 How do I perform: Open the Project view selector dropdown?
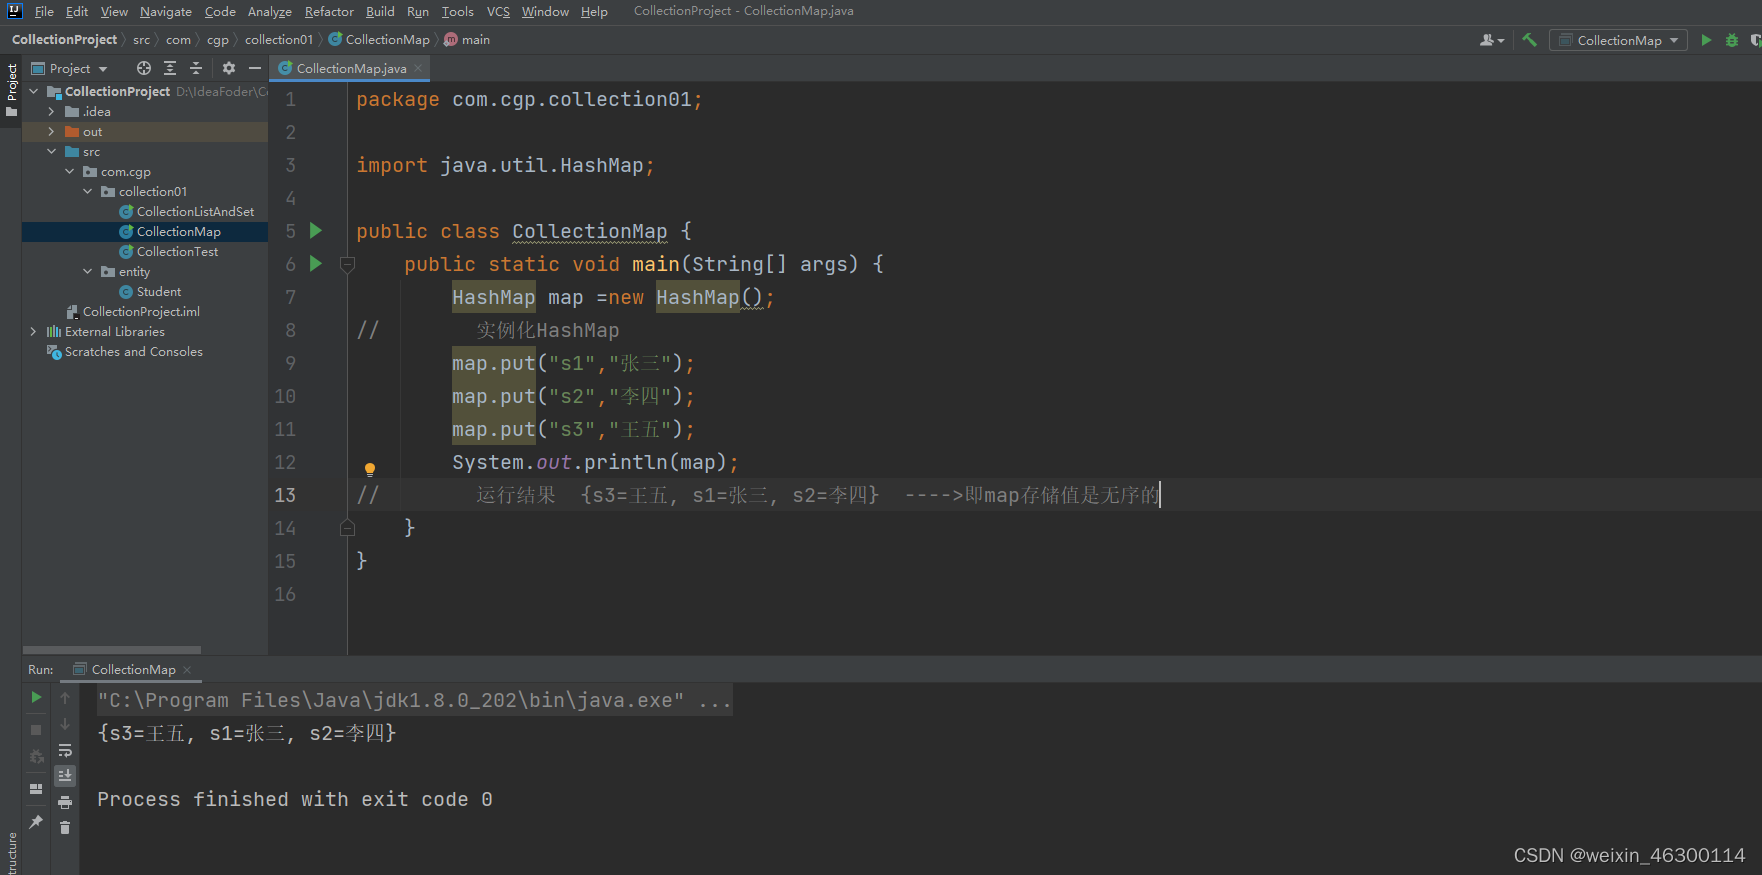click(x=70, y=68)
